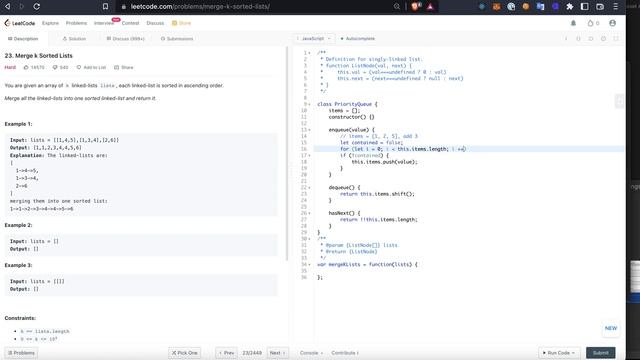
Task: Open the browser hamburger menu
Action: (x=616, y=7)
